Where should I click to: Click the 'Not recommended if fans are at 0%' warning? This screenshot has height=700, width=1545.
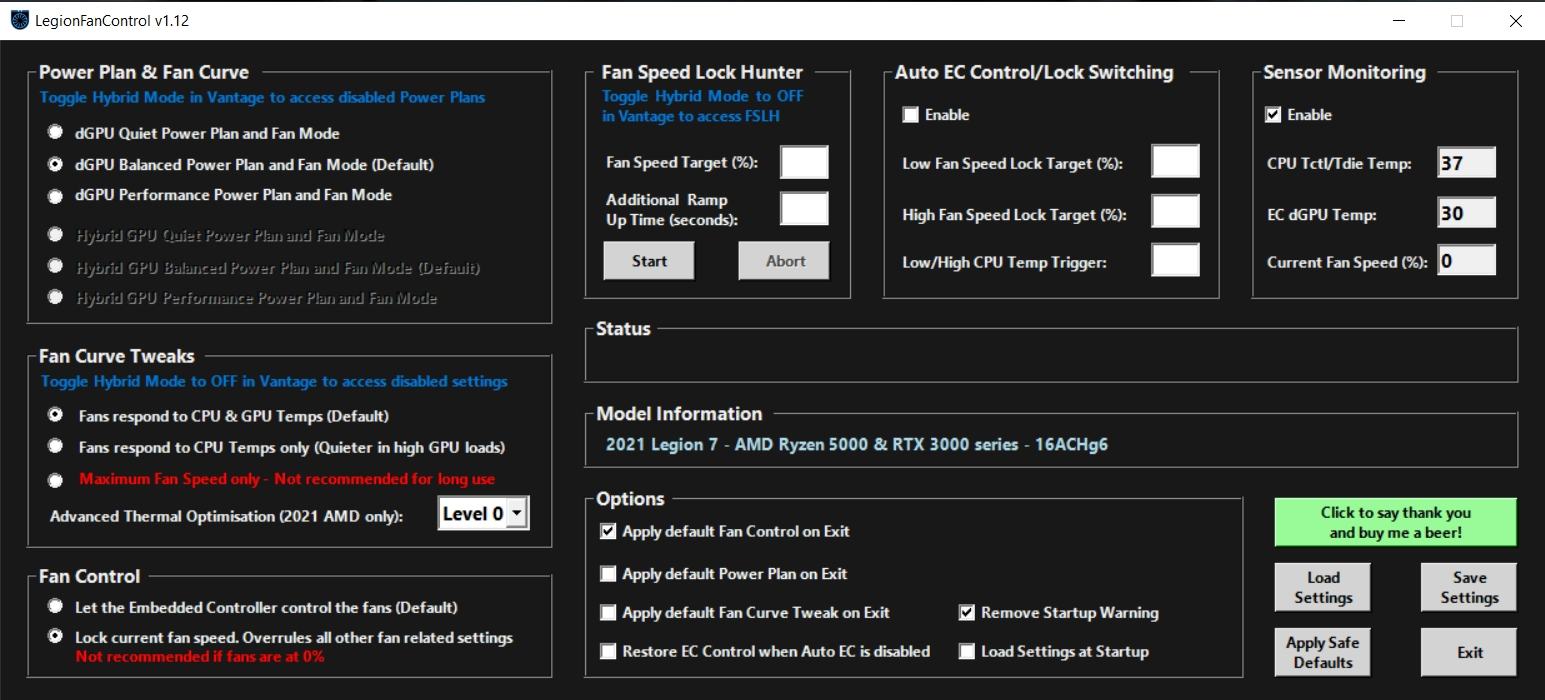click(200, 657)
